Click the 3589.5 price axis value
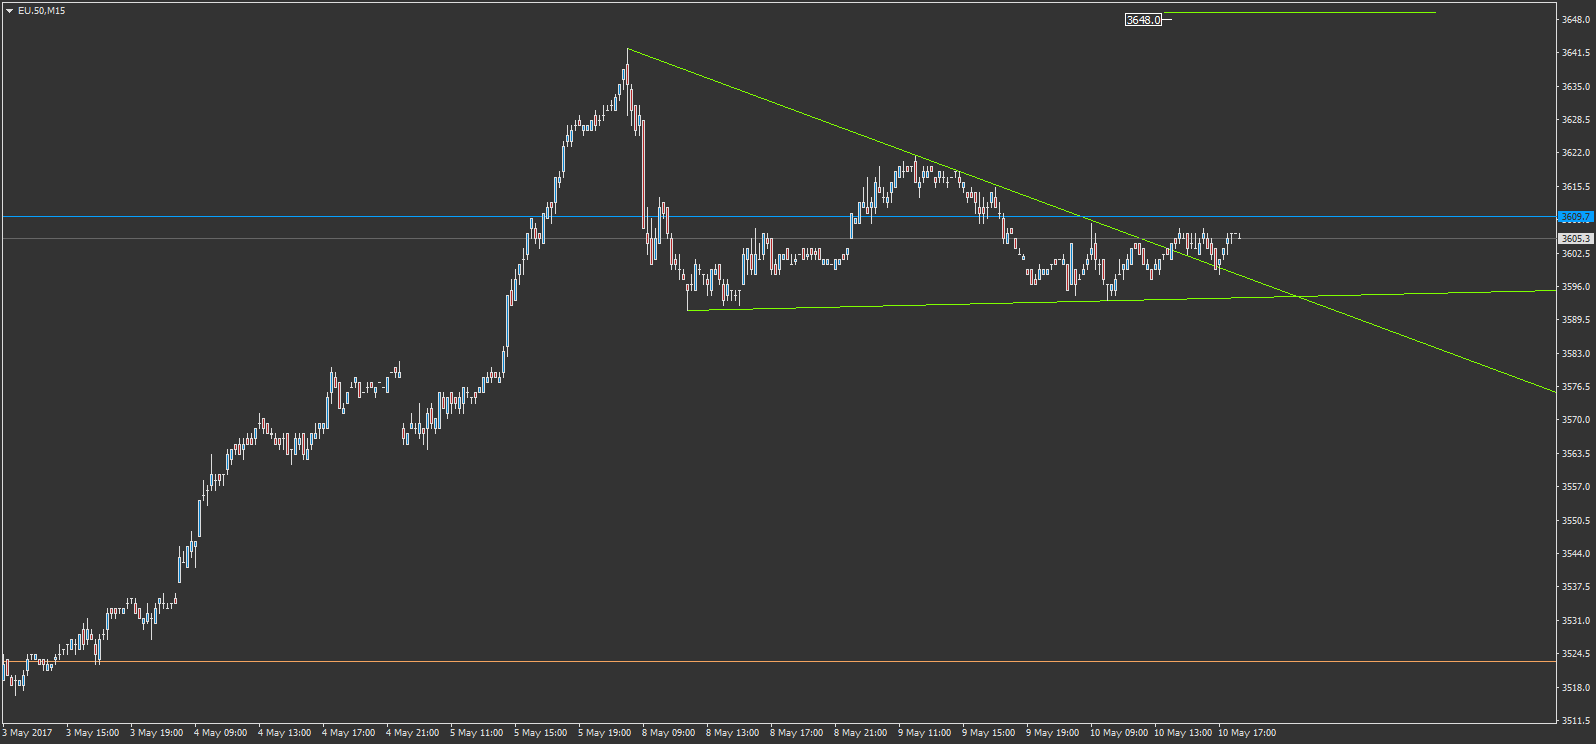Viewport: 1596px width, 744px height. 1576,320
